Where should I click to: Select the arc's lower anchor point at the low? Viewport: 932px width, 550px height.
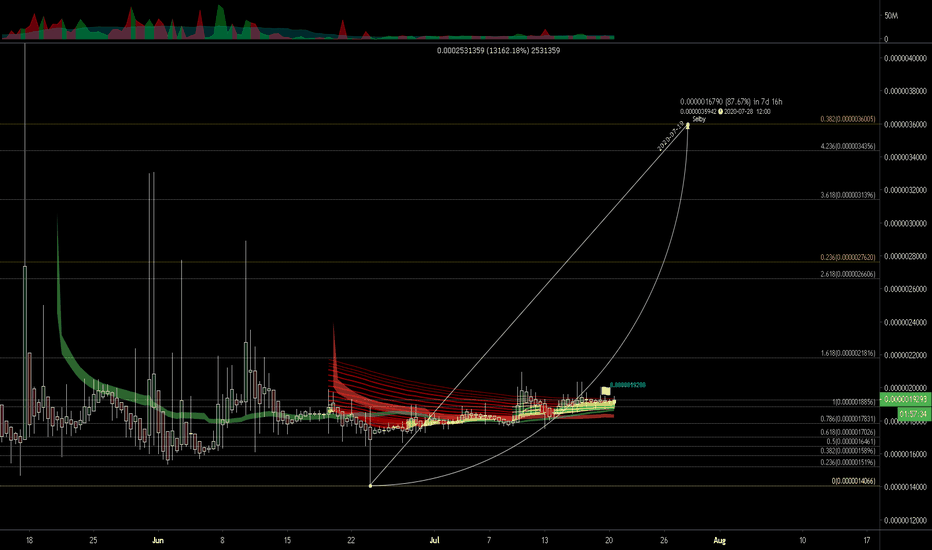point(370,486)
